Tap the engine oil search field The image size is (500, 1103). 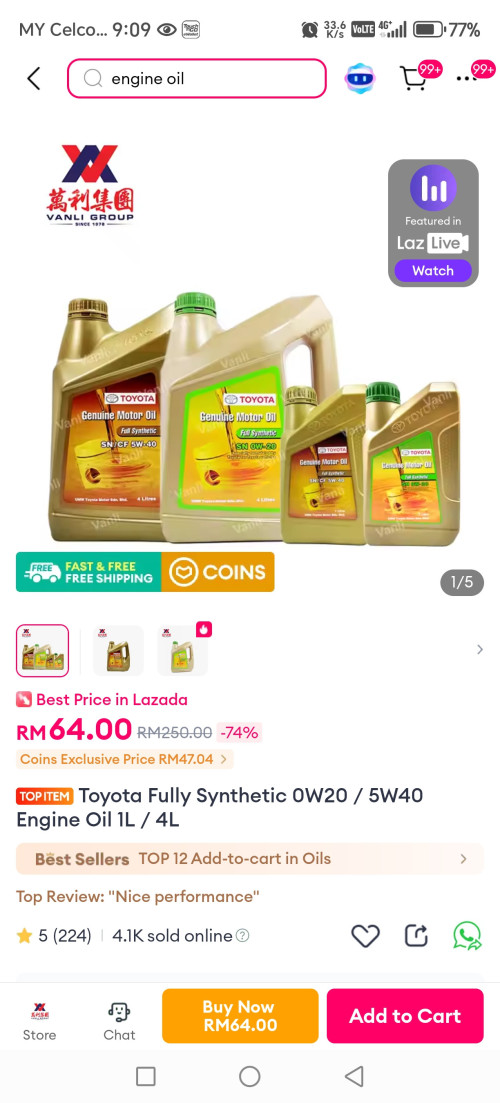pyautogui.click(x=197, y=78)
